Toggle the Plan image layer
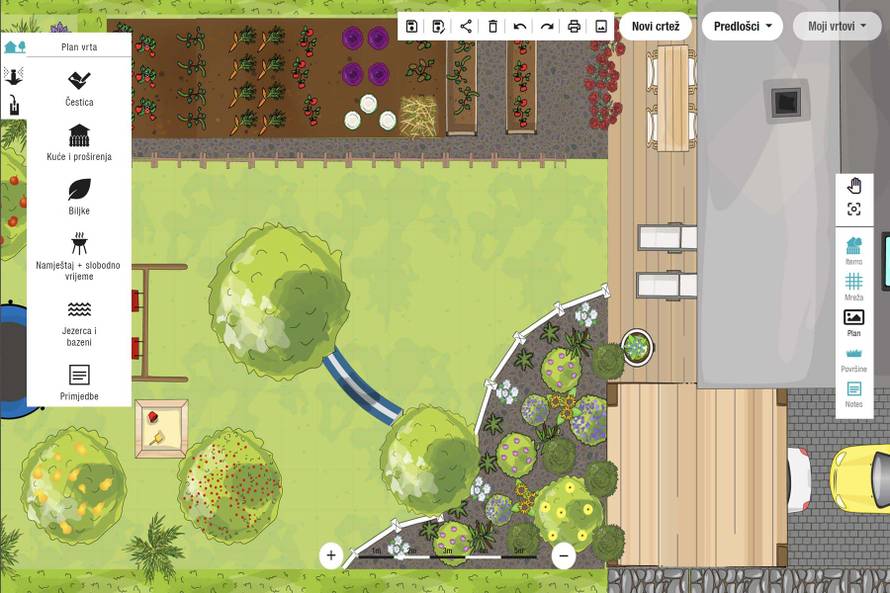 [x=854, y=322]
